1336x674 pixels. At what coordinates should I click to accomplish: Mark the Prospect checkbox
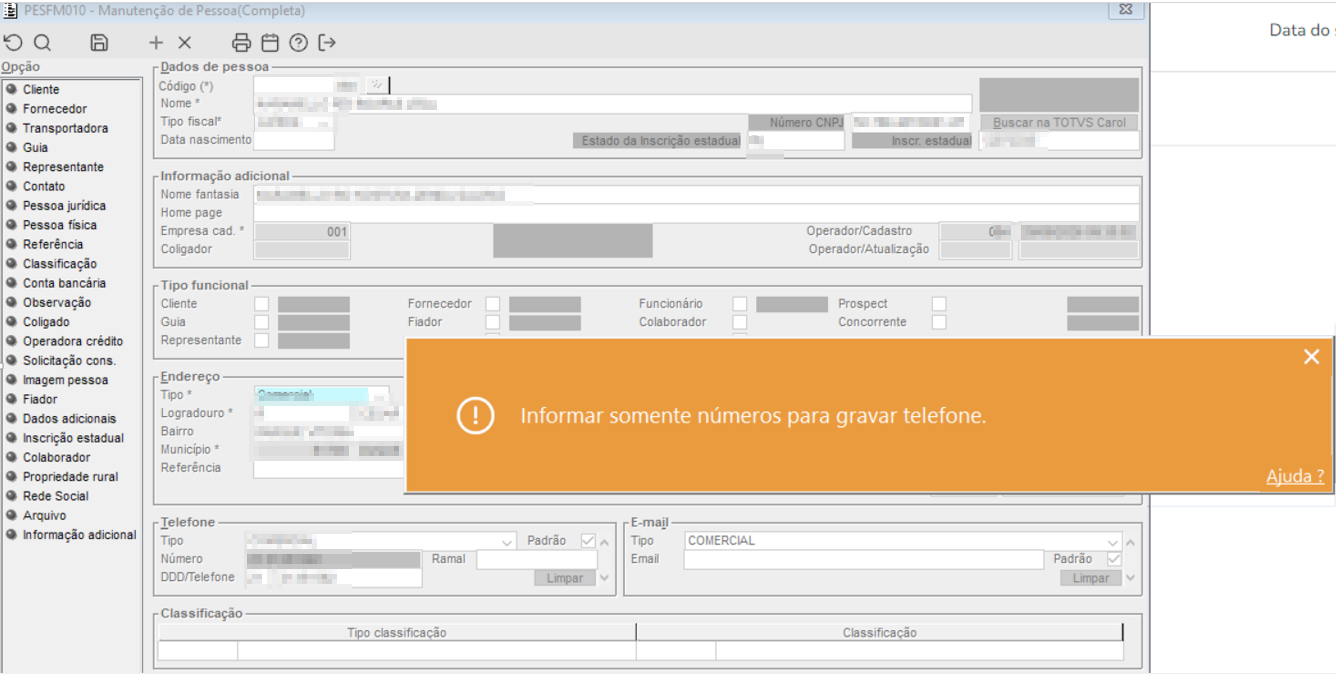click(x=939, y=304)
